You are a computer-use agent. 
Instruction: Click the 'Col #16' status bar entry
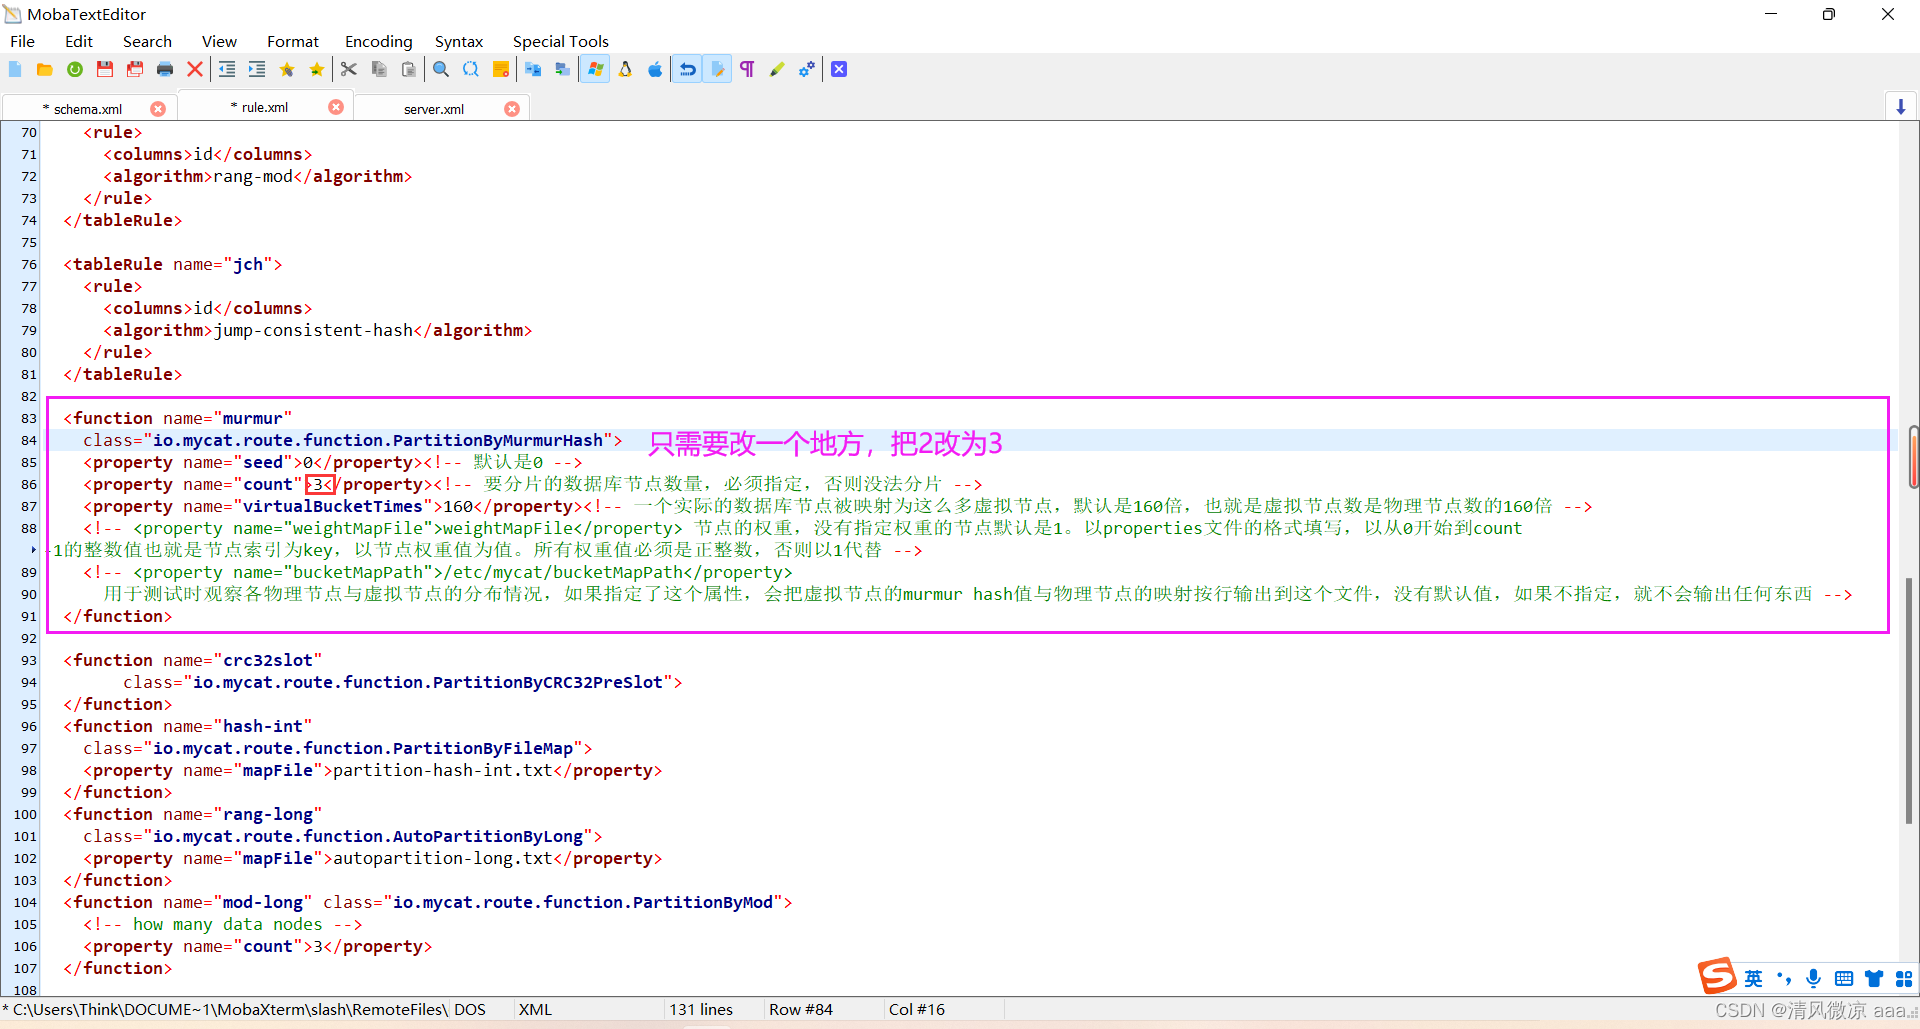click(x=917, y=1009)
